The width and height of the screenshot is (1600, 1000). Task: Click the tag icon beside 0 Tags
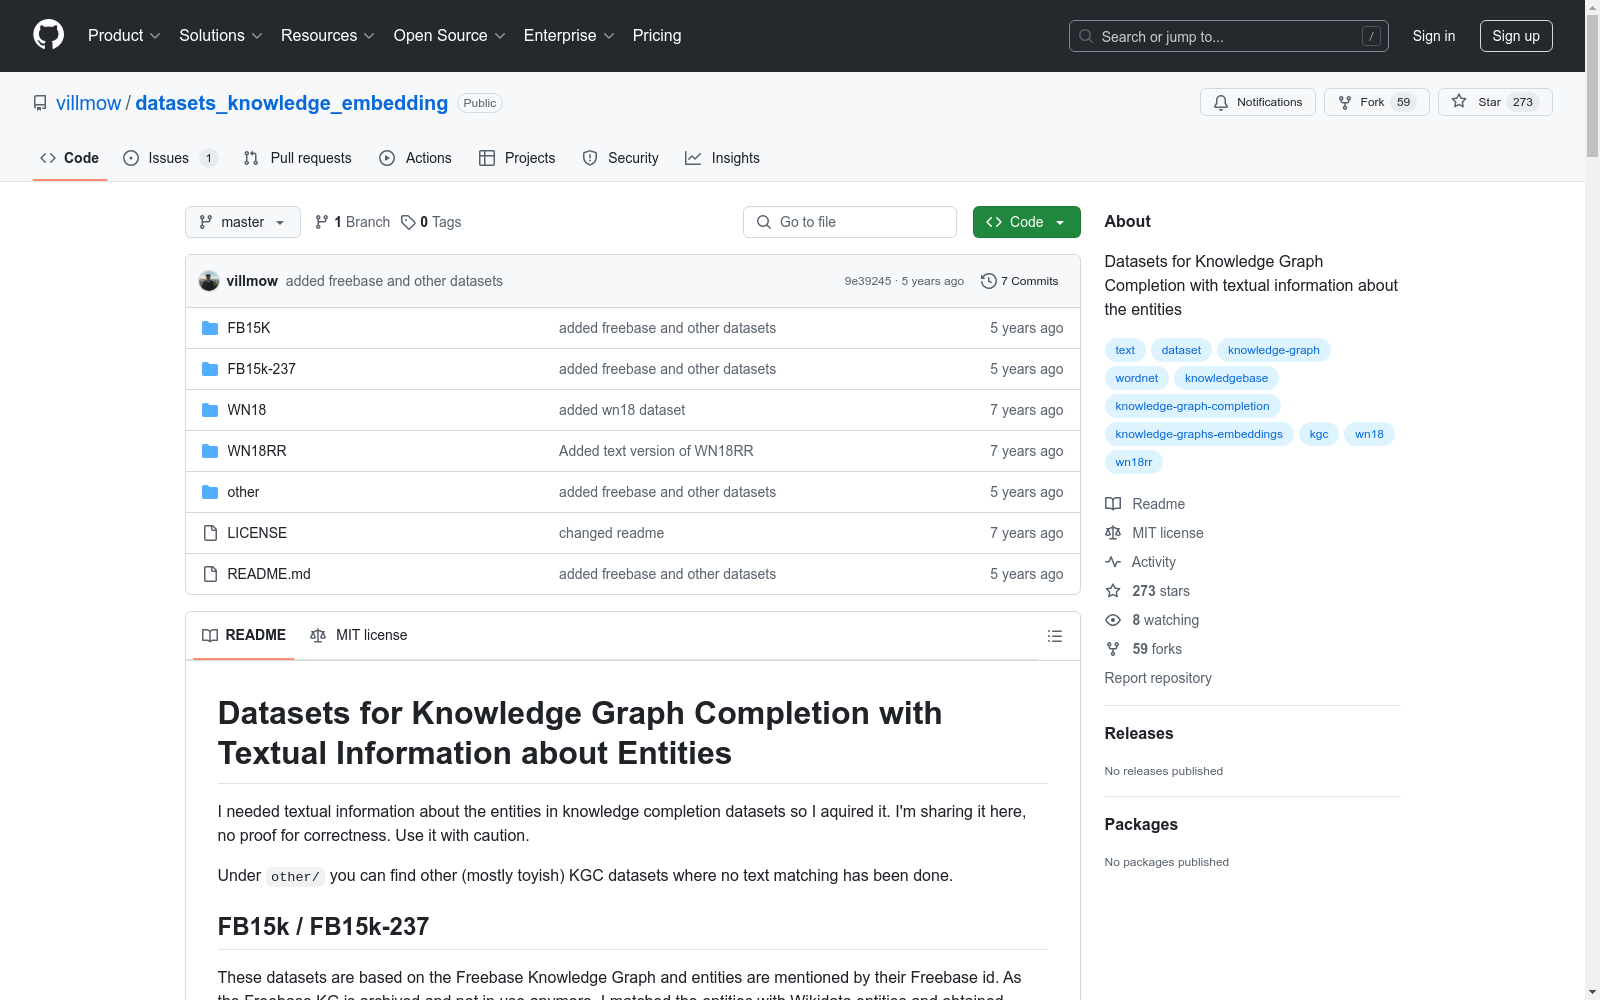click(408, 222)
